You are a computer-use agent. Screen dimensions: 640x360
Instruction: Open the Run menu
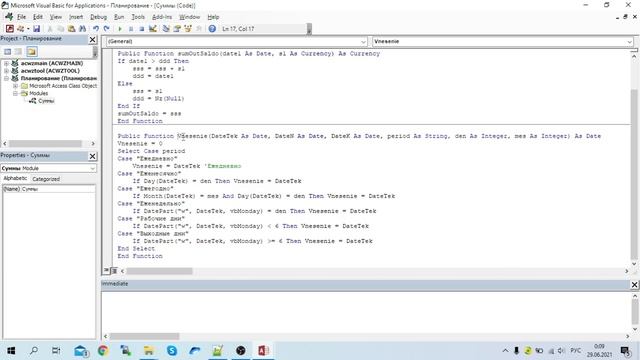click(x=119, y=17)
